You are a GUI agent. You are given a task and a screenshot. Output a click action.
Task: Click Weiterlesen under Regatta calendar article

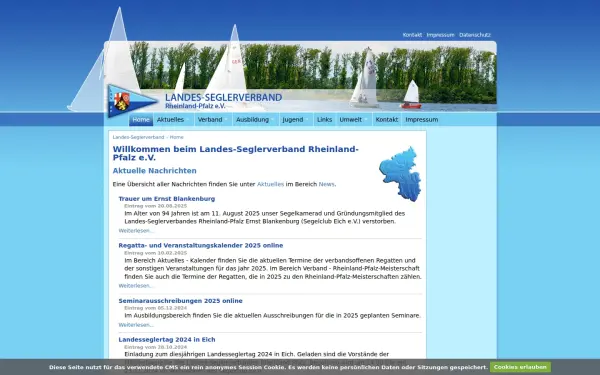click(x=136, y=286)
